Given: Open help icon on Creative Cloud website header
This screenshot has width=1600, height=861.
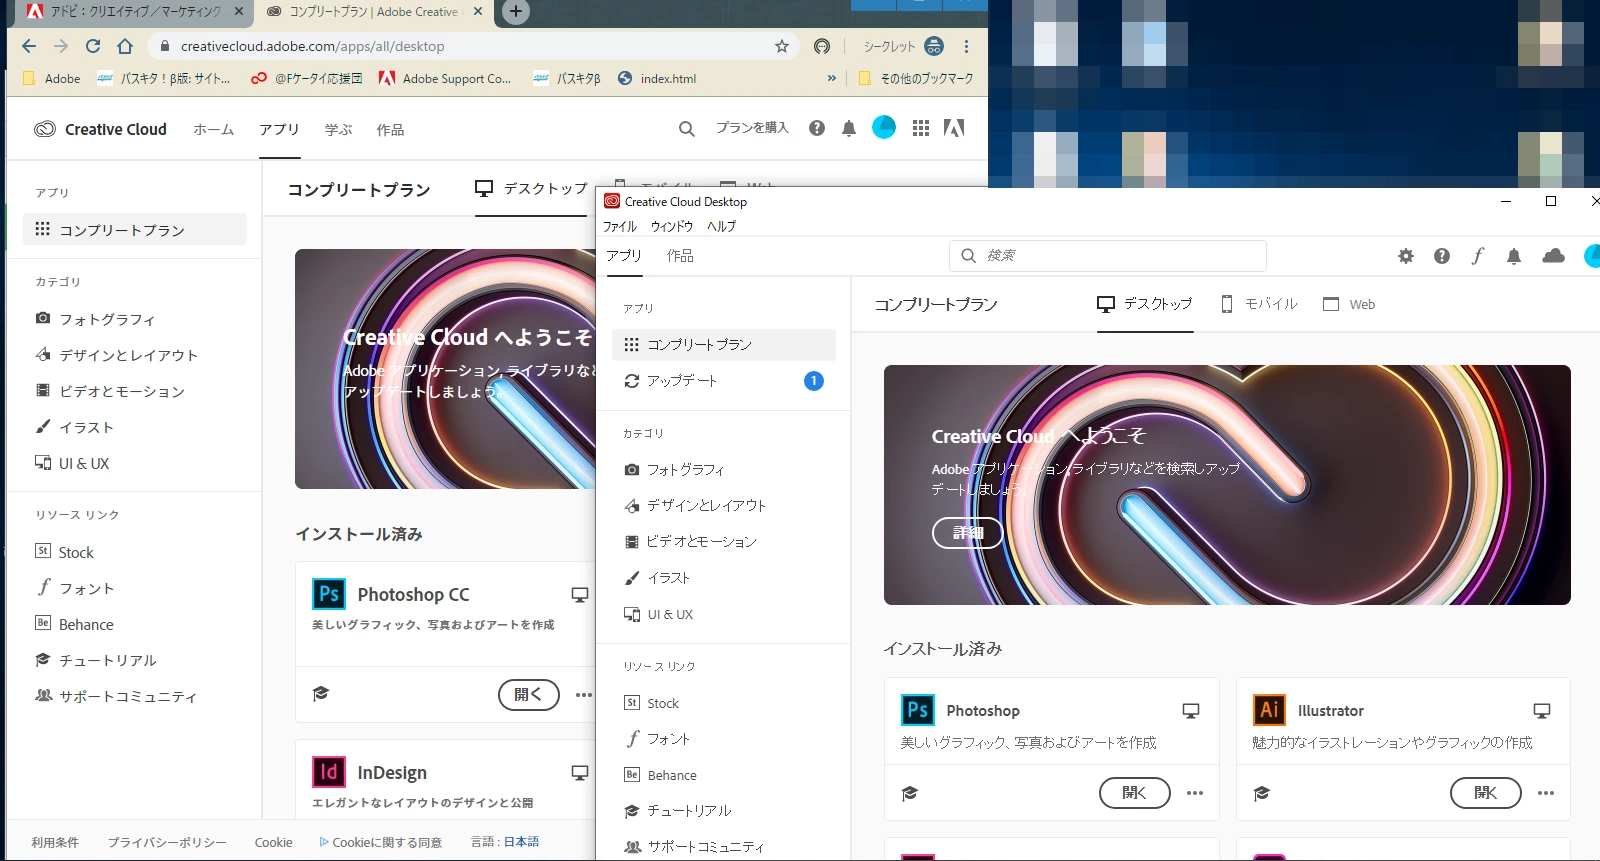Looking at the screenshot, I should click(817, 128).
